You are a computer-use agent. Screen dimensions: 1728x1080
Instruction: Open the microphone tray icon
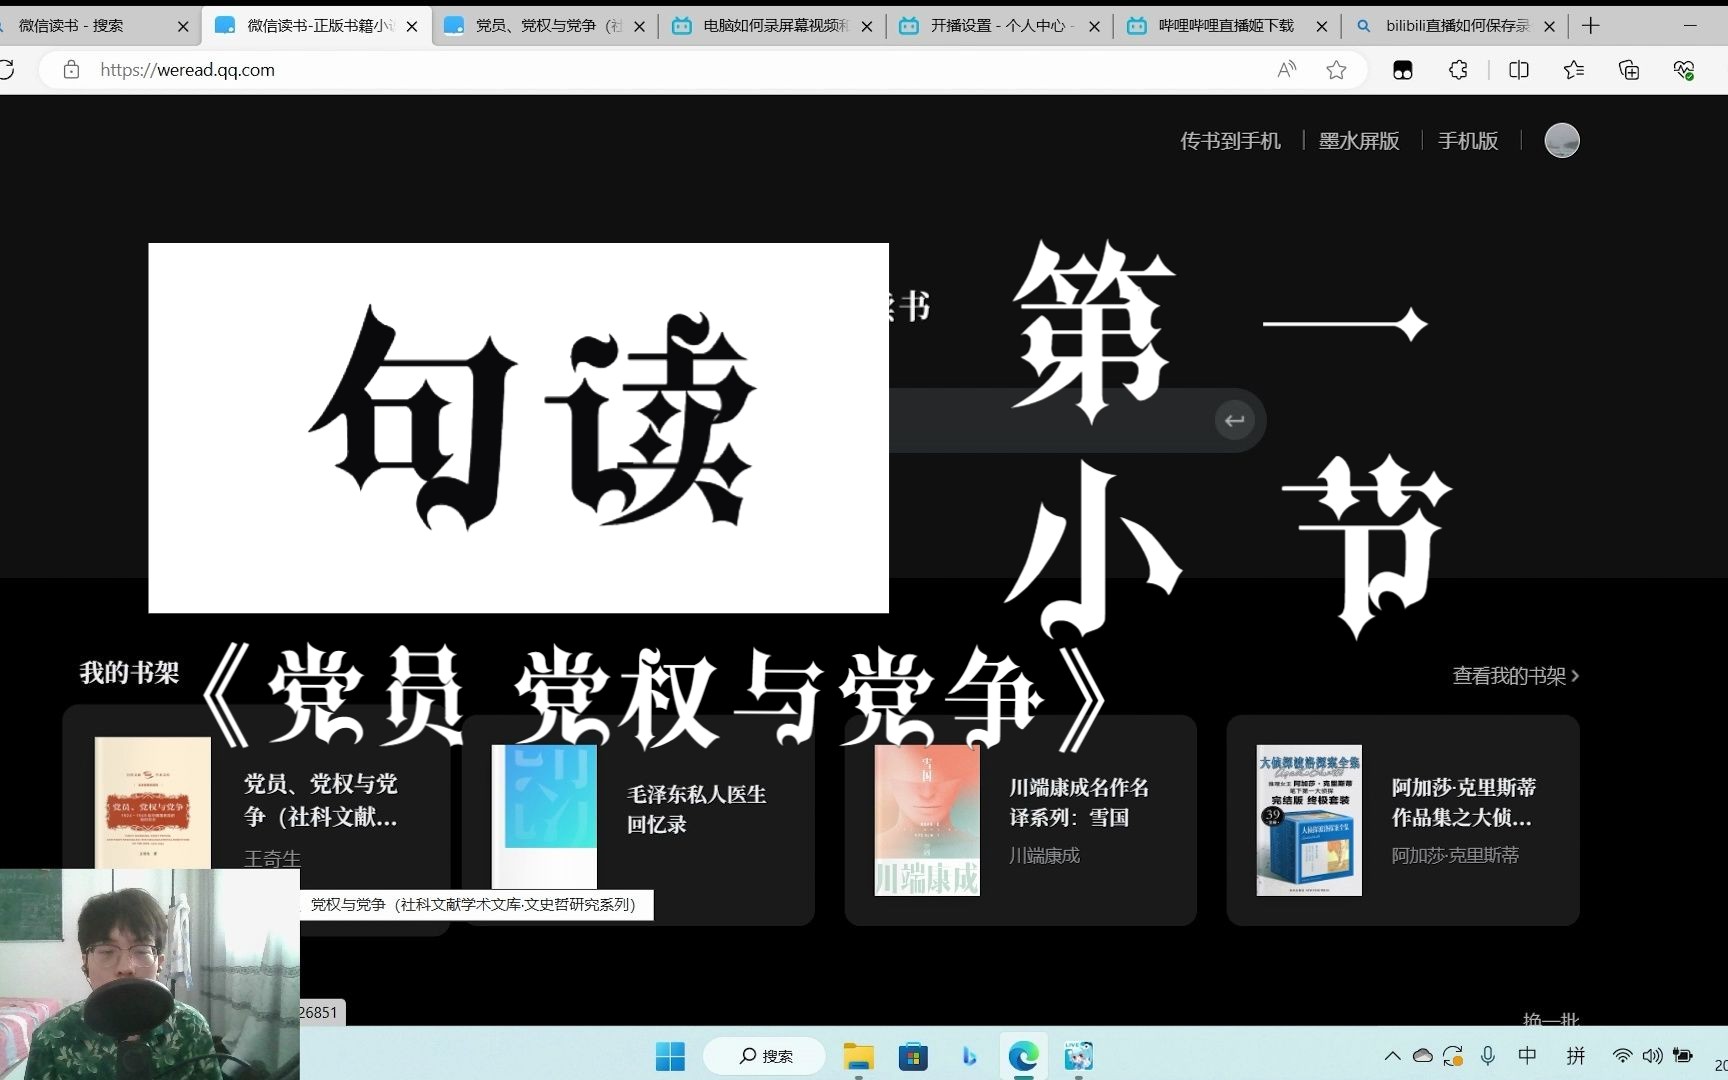coord(1488,1056)
